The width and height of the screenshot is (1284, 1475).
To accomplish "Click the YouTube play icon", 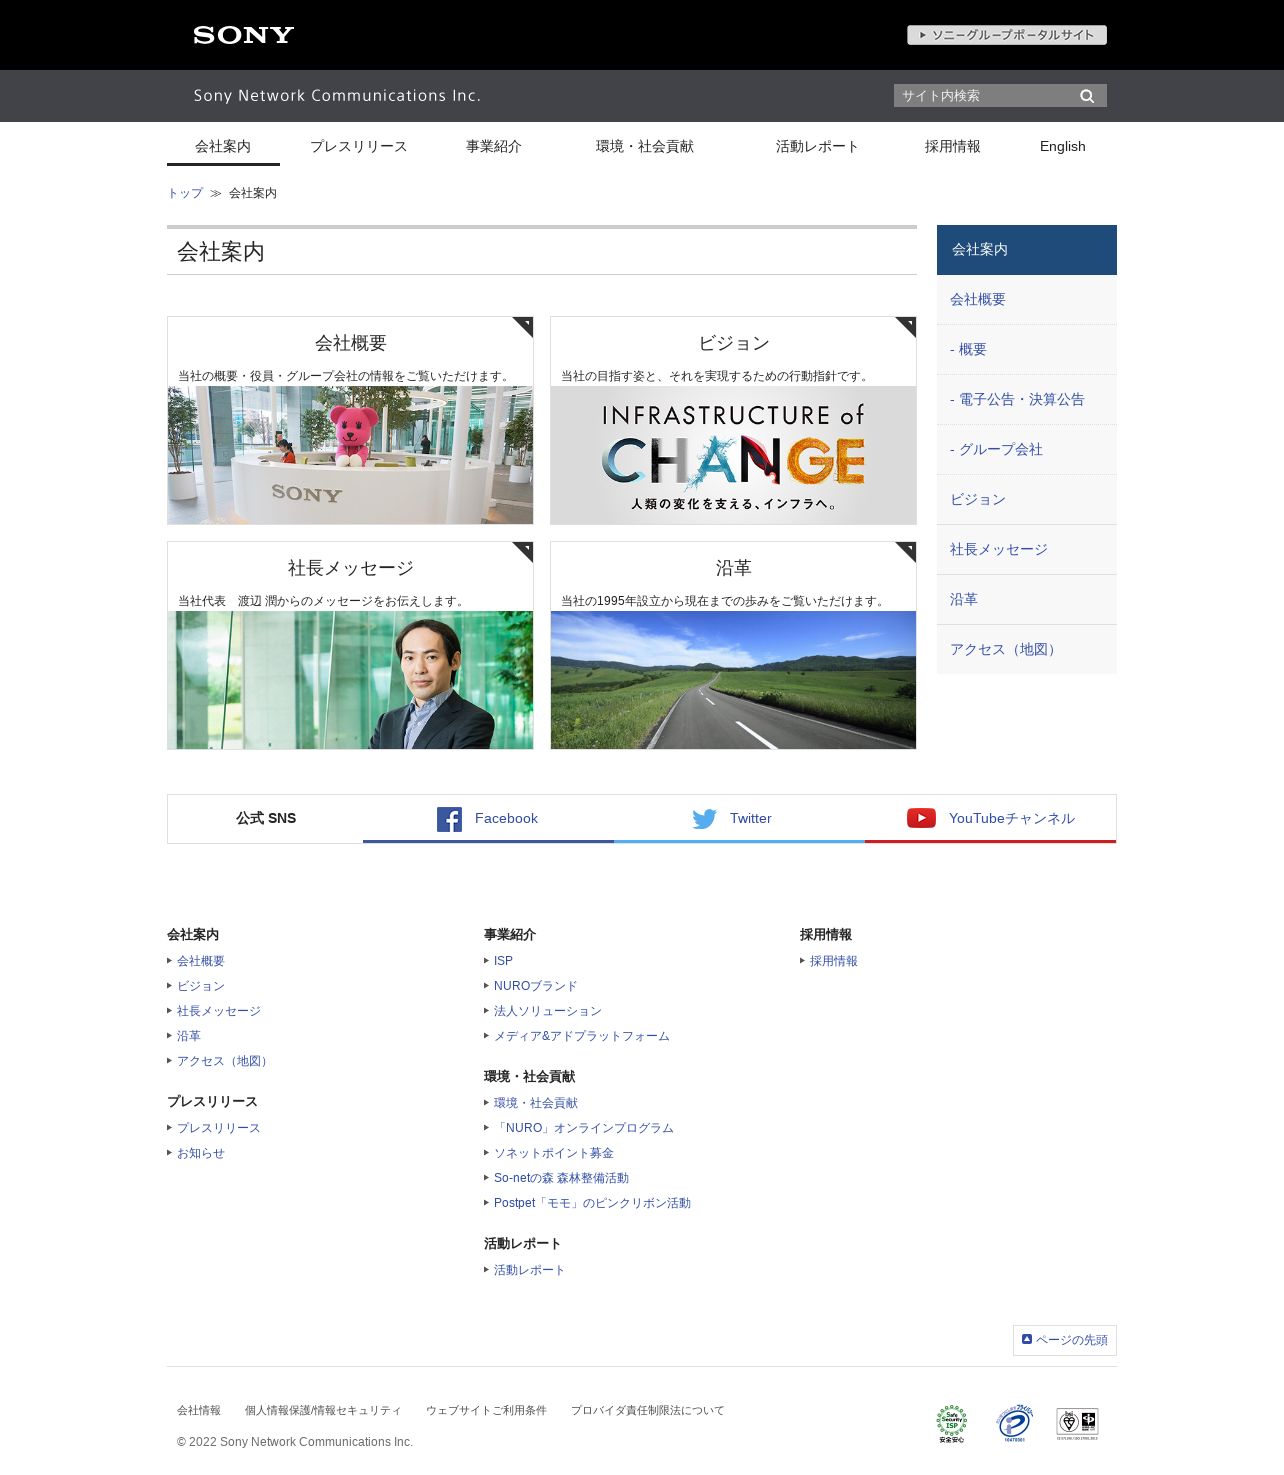I will 921,818.
